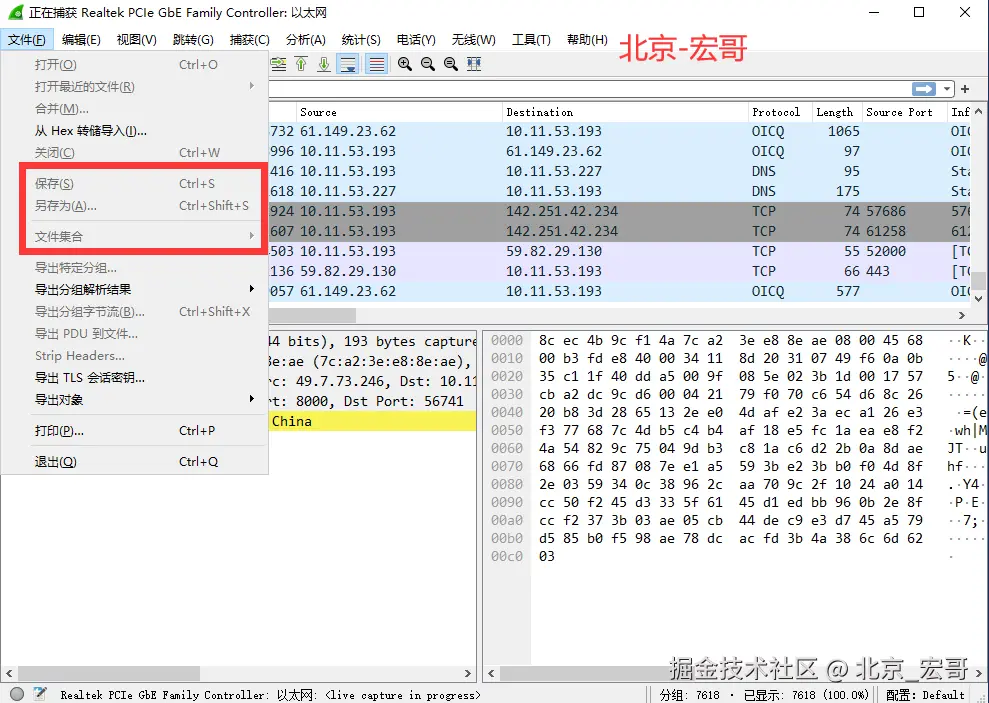Image resolution: width=989 pixels, height=703 pixels.
Task: Sort by the Source Port column header
Action: (904, 112)
